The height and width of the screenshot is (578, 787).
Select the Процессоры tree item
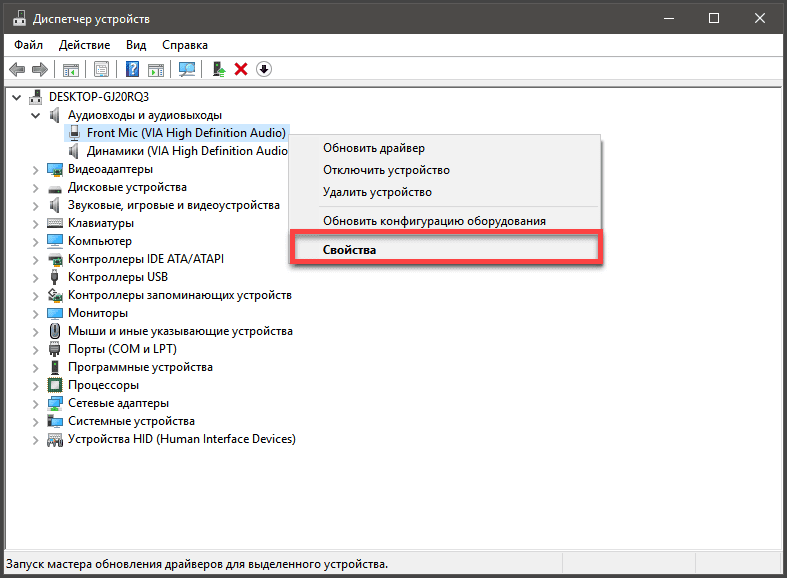(x=103, y=385)
